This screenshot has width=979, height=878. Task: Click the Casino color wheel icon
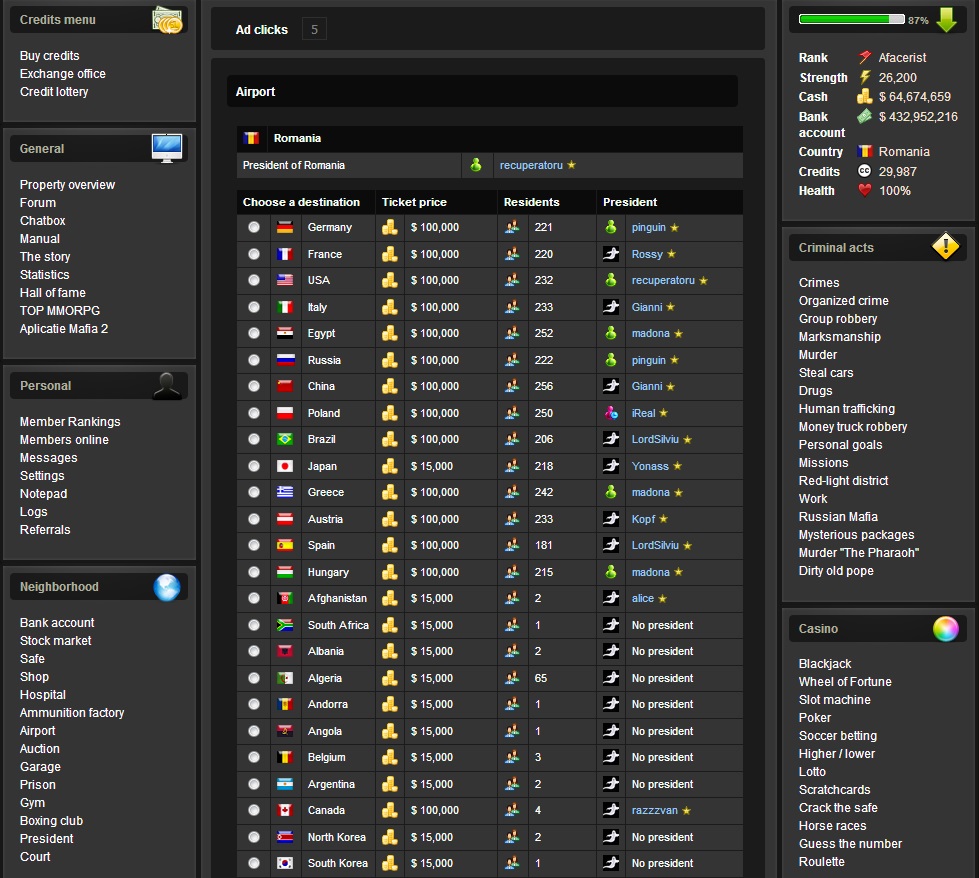click(x=945, y=628)
